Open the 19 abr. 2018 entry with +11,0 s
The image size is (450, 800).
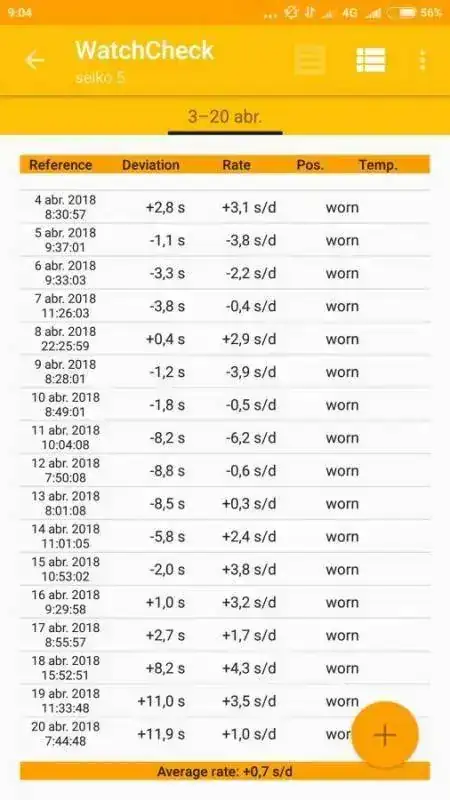[225, 701]
